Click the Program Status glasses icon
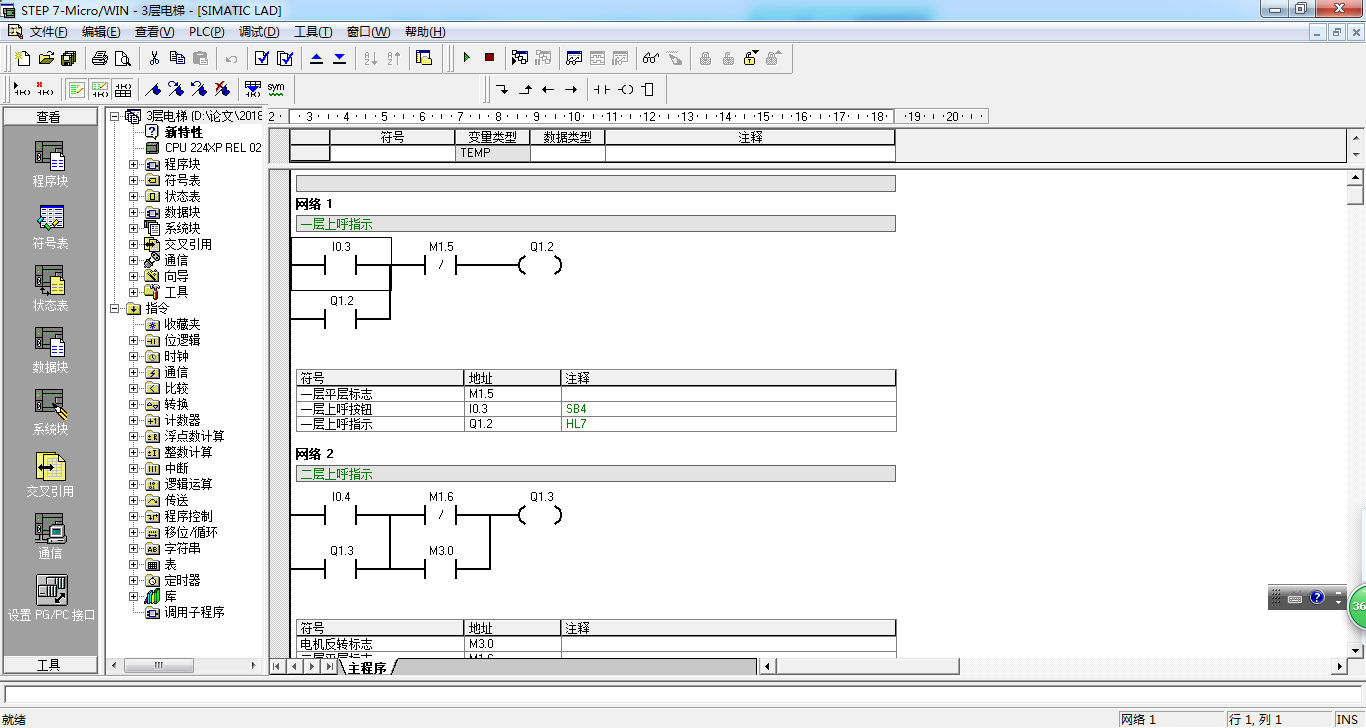This screenshot has width=1366, height=728. tap(651, 58)
